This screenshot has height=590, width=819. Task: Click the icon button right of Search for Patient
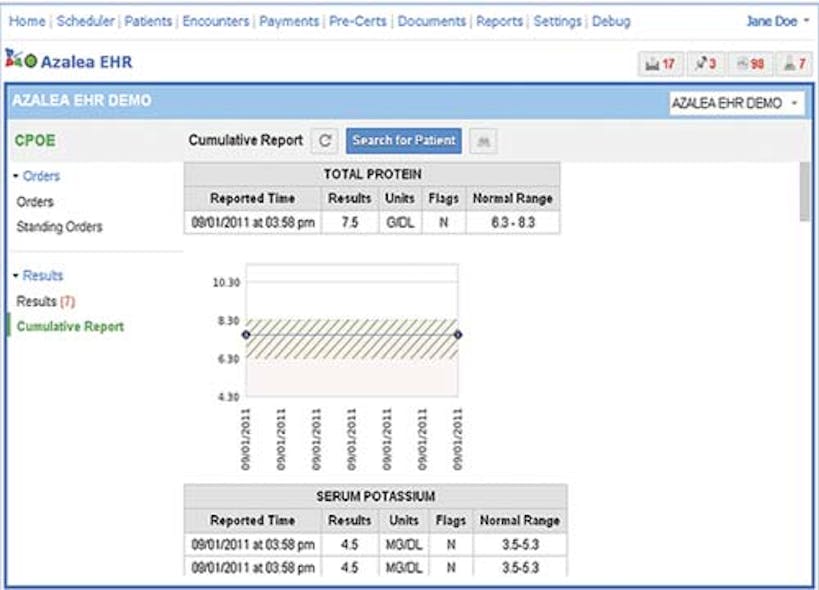click(x=484, y=141)
